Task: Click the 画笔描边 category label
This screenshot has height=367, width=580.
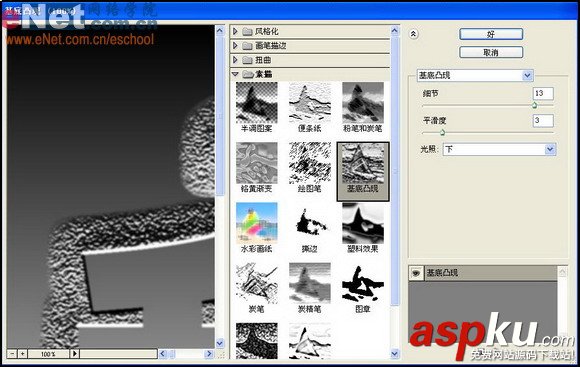Action: coord(271,46)
